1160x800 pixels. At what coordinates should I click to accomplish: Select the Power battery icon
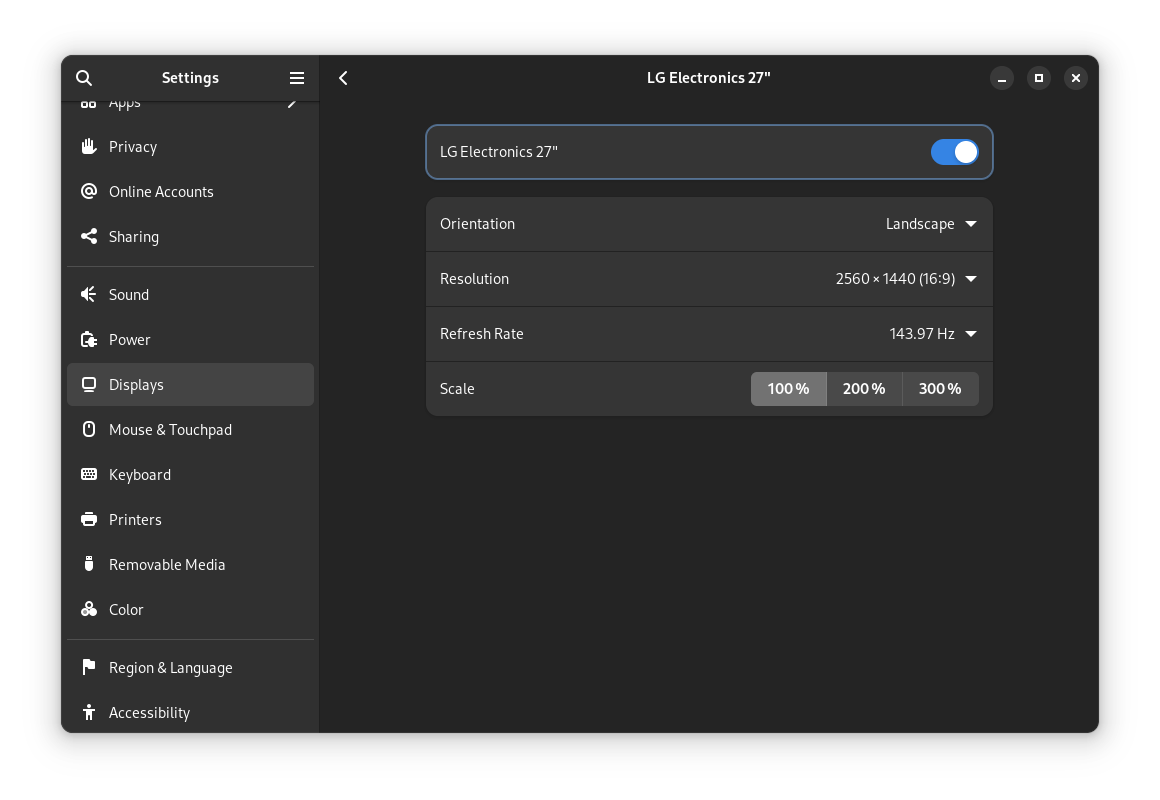click(88, 339)
